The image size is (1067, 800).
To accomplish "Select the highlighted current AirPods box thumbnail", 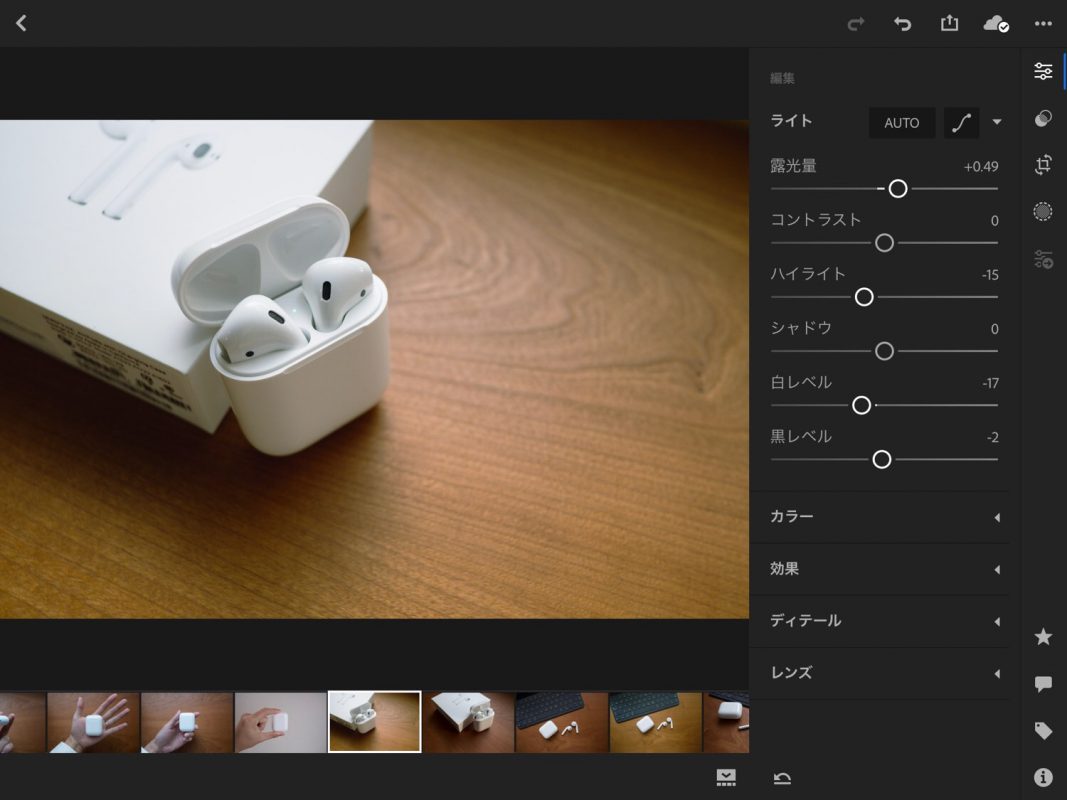I will (x=375, y=722).
